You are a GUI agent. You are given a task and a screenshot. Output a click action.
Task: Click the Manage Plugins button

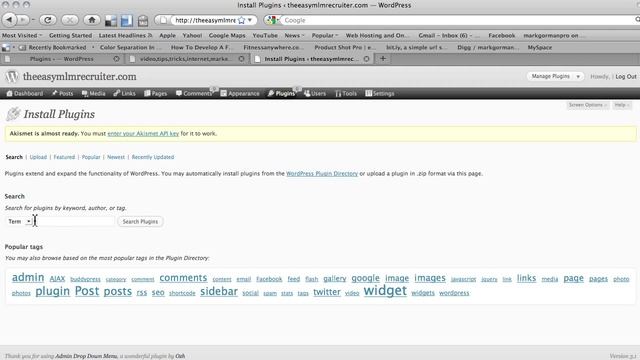tap(550, 76)
